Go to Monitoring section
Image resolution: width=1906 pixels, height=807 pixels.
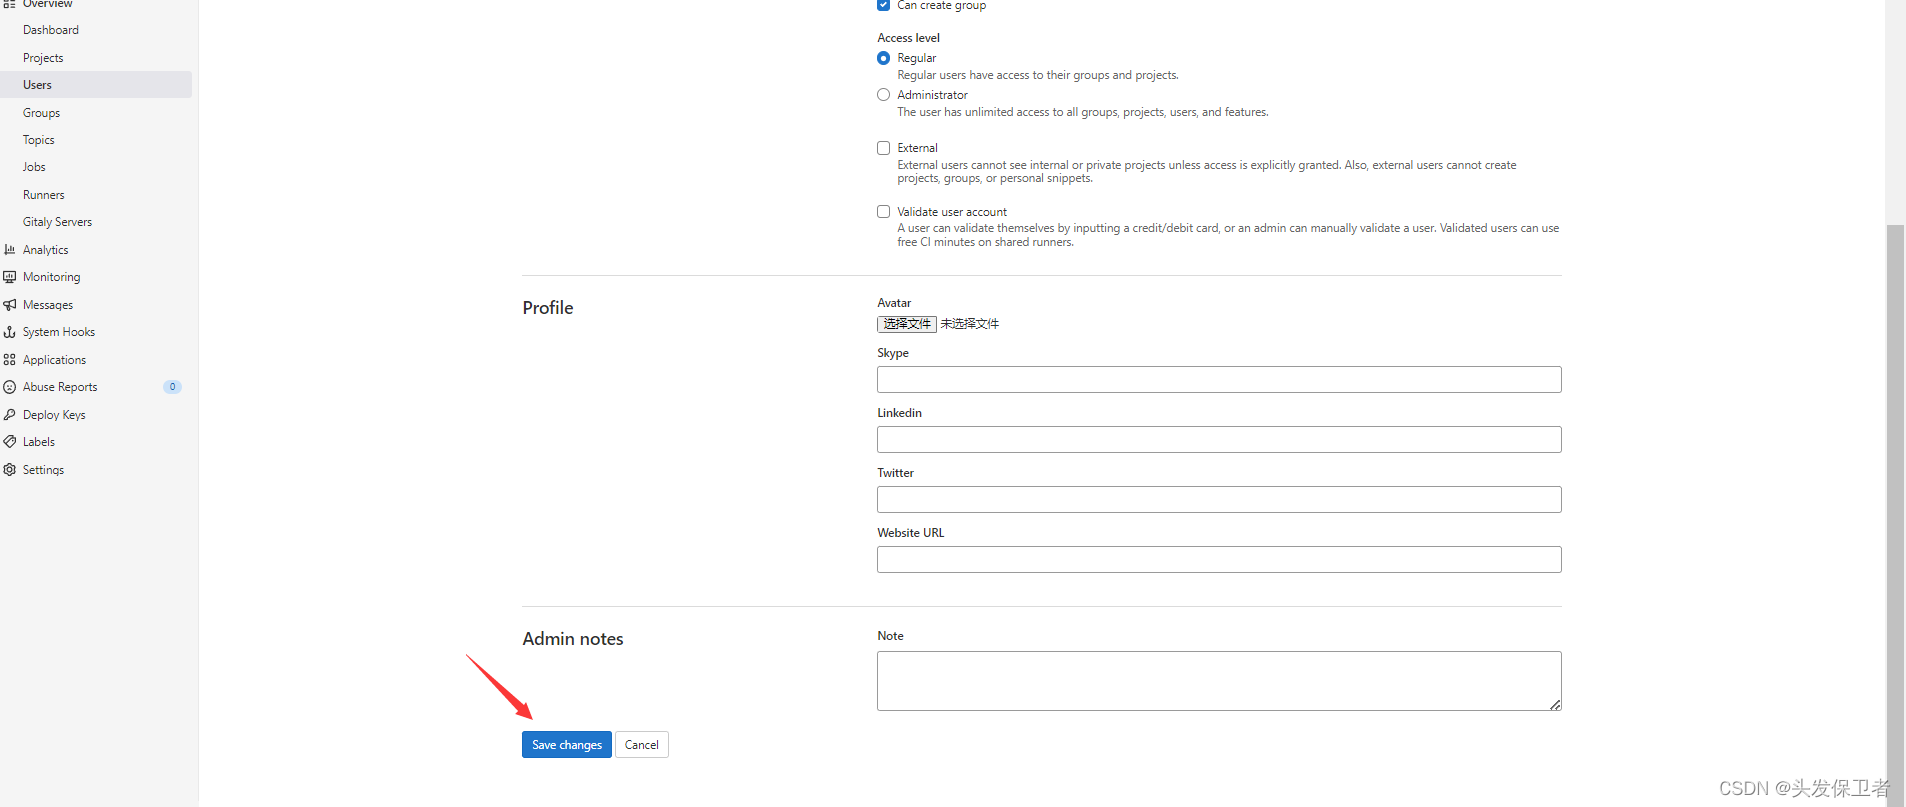96,277
